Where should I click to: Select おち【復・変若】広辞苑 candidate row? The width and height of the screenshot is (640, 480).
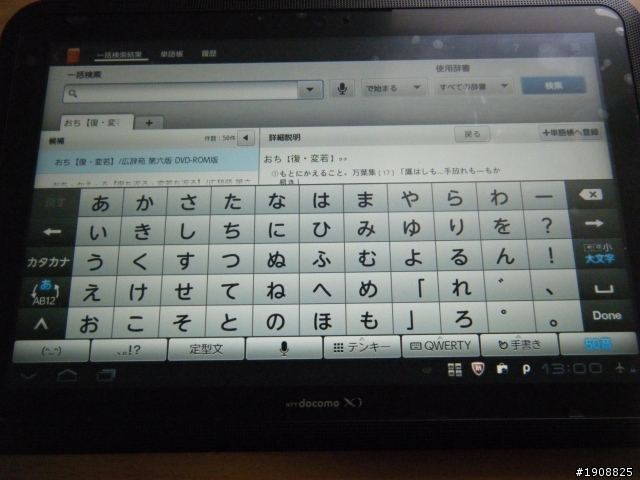click(x=147, y=161)
